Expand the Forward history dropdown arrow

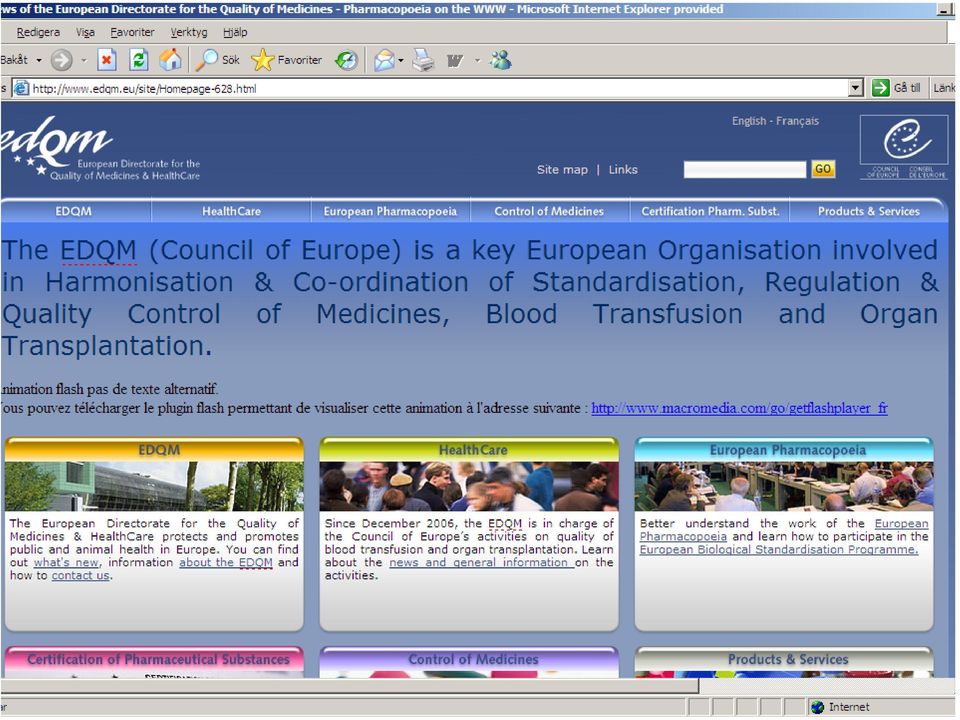[x=84, y=60]
